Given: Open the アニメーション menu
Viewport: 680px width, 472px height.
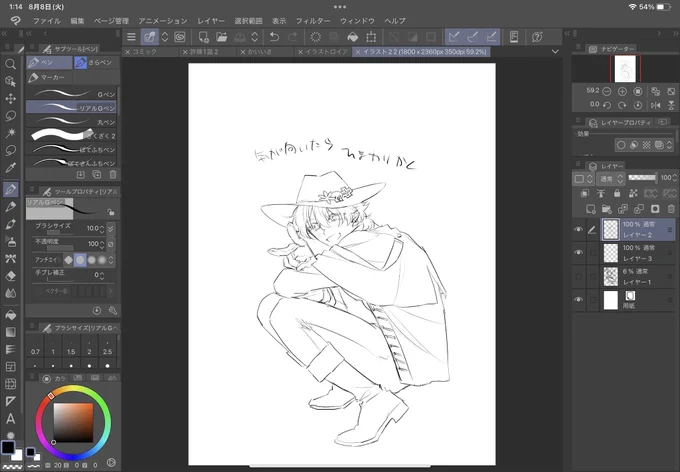Looking at the screenshot, I should (163, 21).
